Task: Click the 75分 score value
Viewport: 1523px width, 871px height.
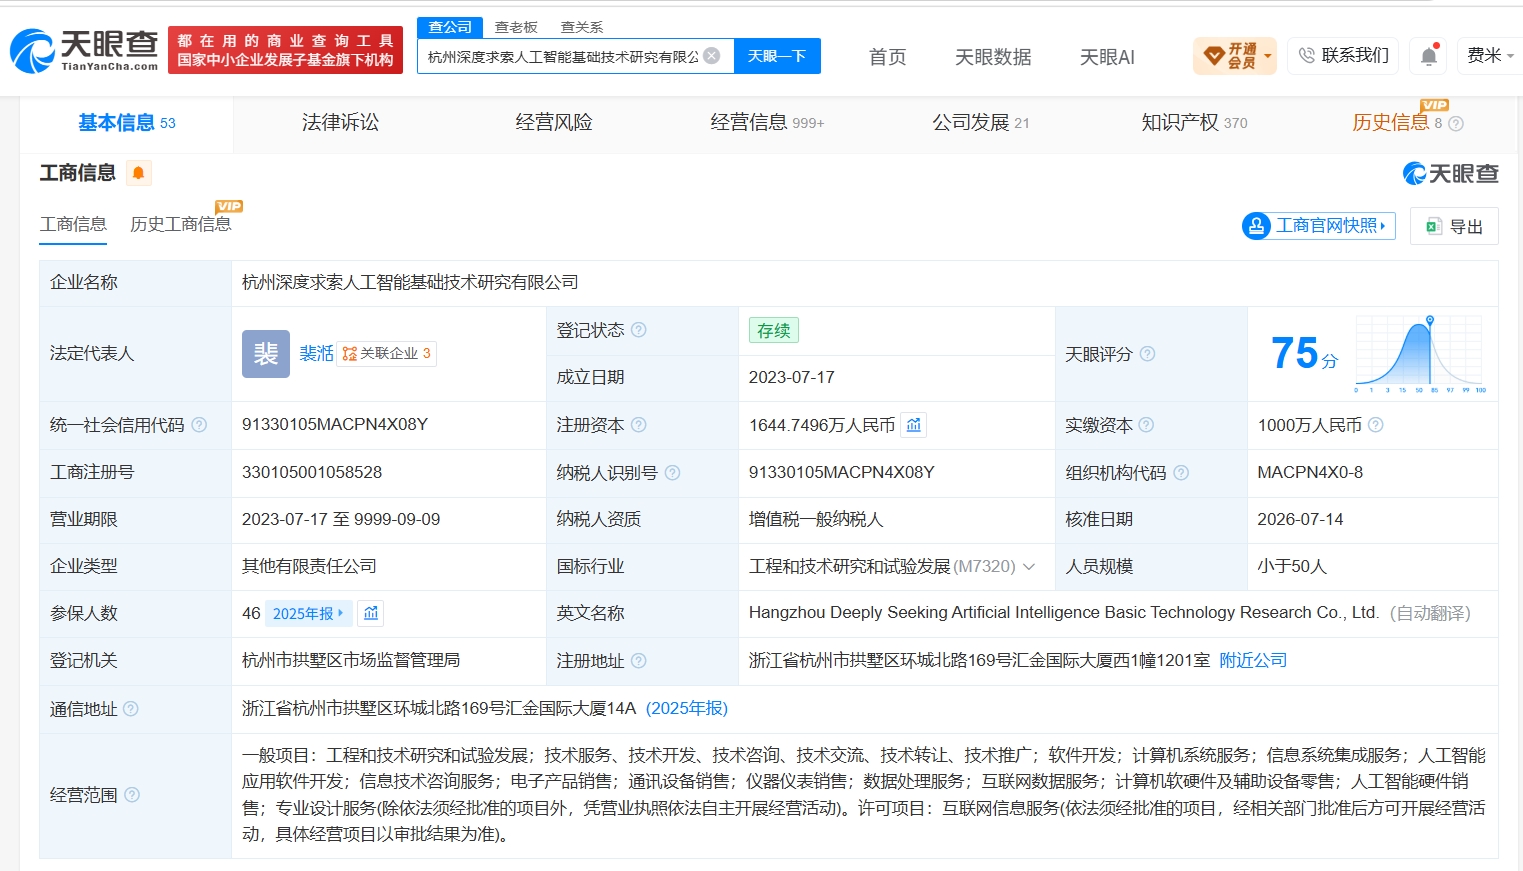Action: [1304, 354]
